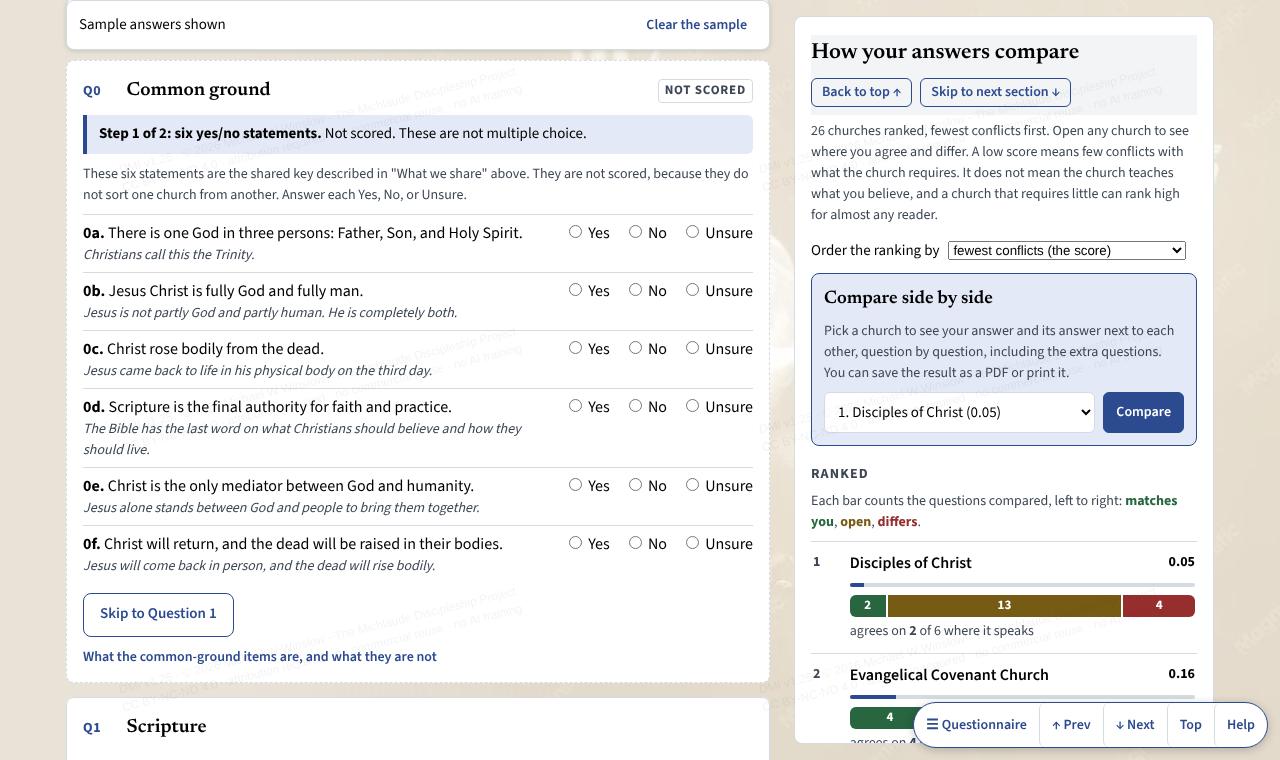Click Disciples of Christ score progress bar
This screenshot has width=1280, height=760.
[1022, 585]
